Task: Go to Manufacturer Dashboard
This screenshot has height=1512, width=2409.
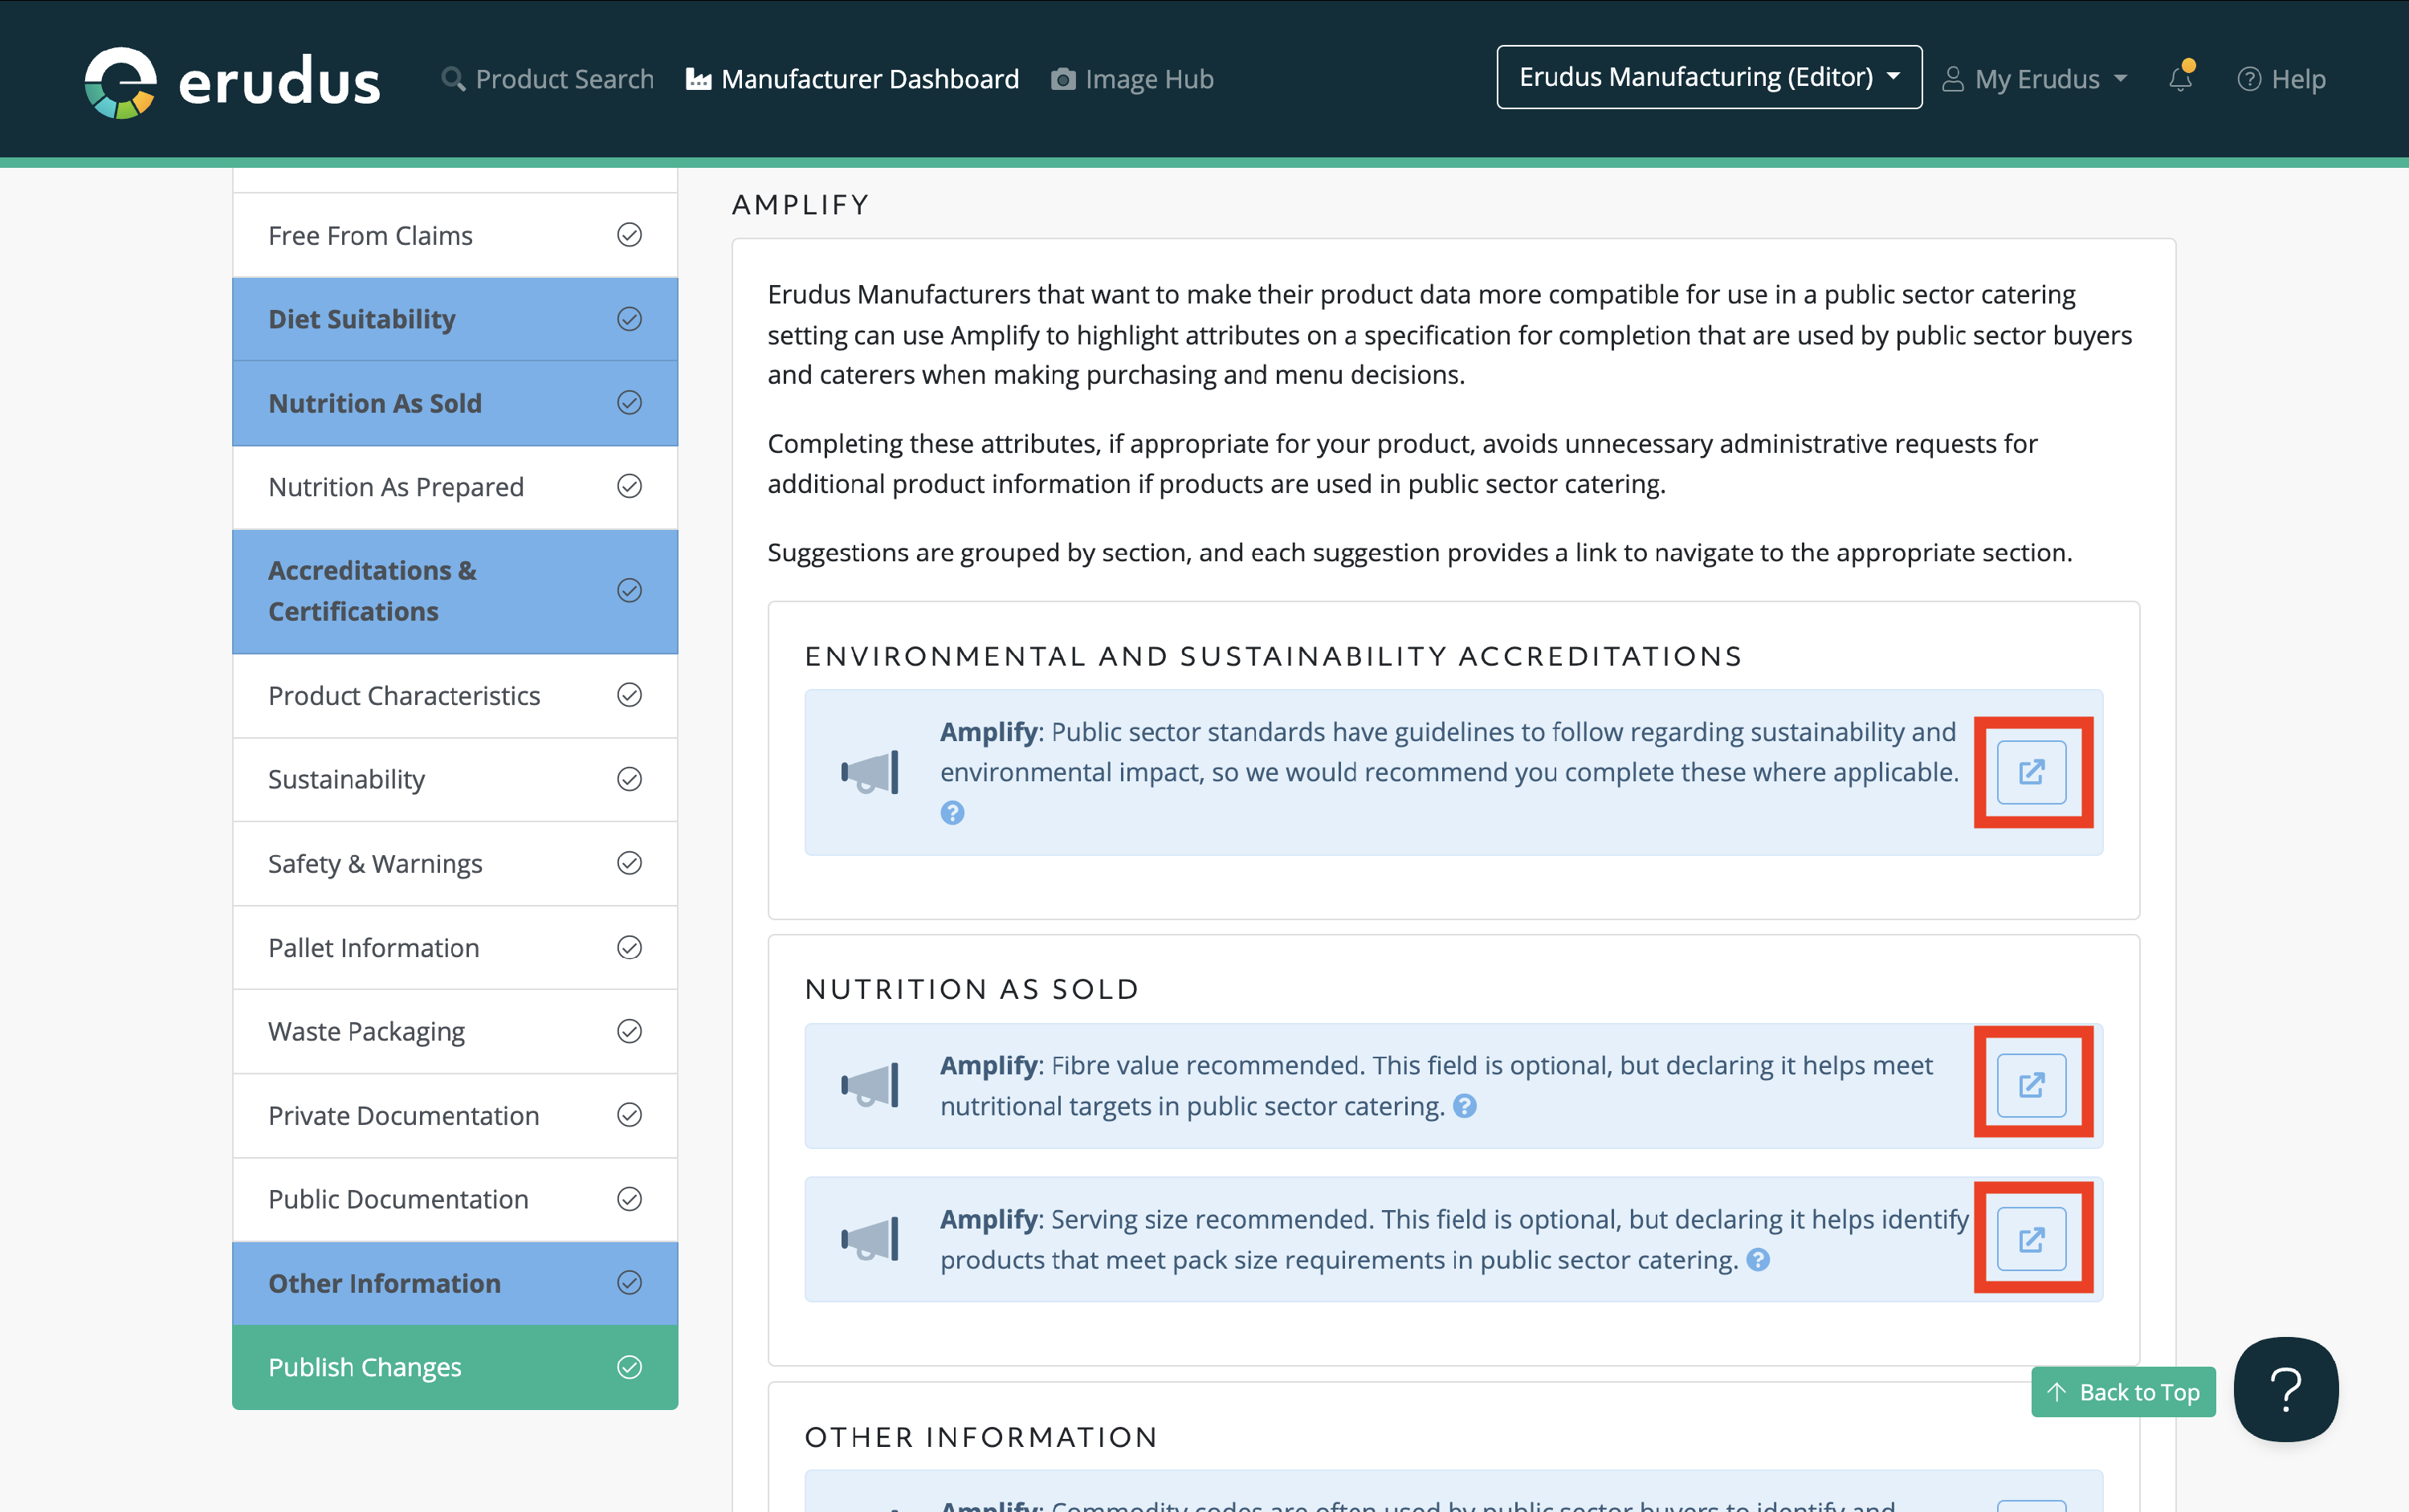Action: pyautogui.click(x=853, y=79)
